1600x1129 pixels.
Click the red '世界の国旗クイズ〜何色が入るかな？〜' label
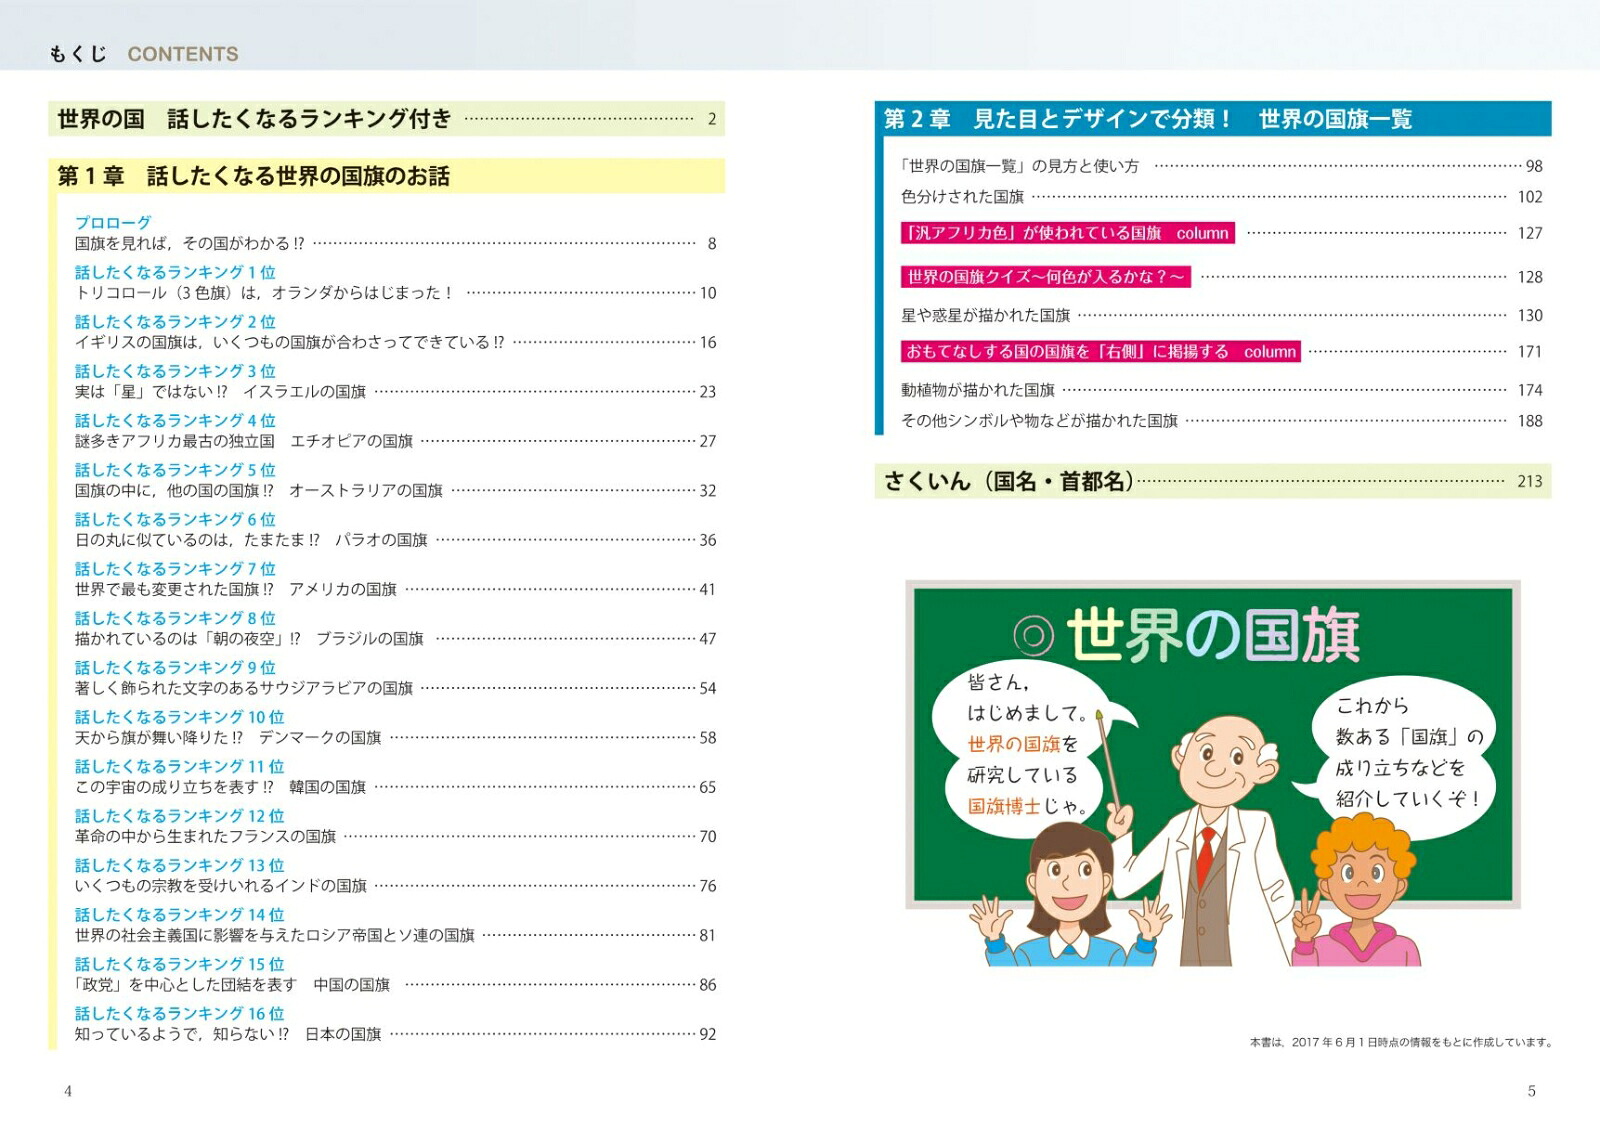coord(1045,277)
